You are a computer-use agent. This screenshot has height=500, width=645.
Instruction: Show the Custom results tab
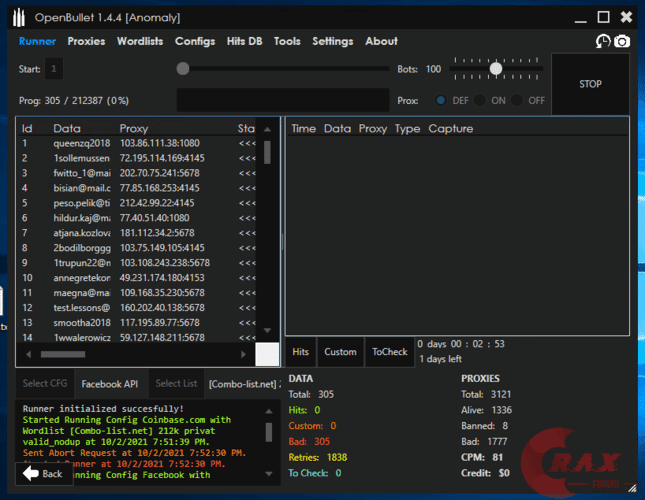point(340,352)
